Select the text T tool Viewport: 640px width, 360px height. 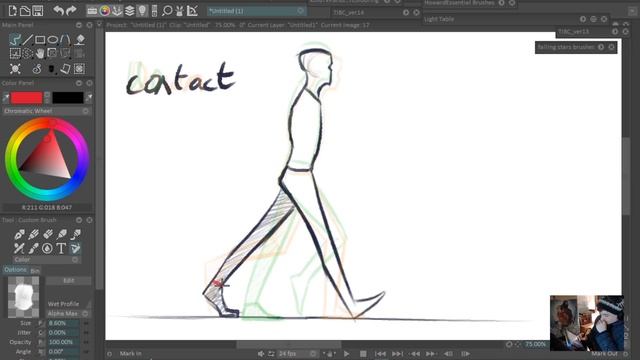tap(61, 248)
